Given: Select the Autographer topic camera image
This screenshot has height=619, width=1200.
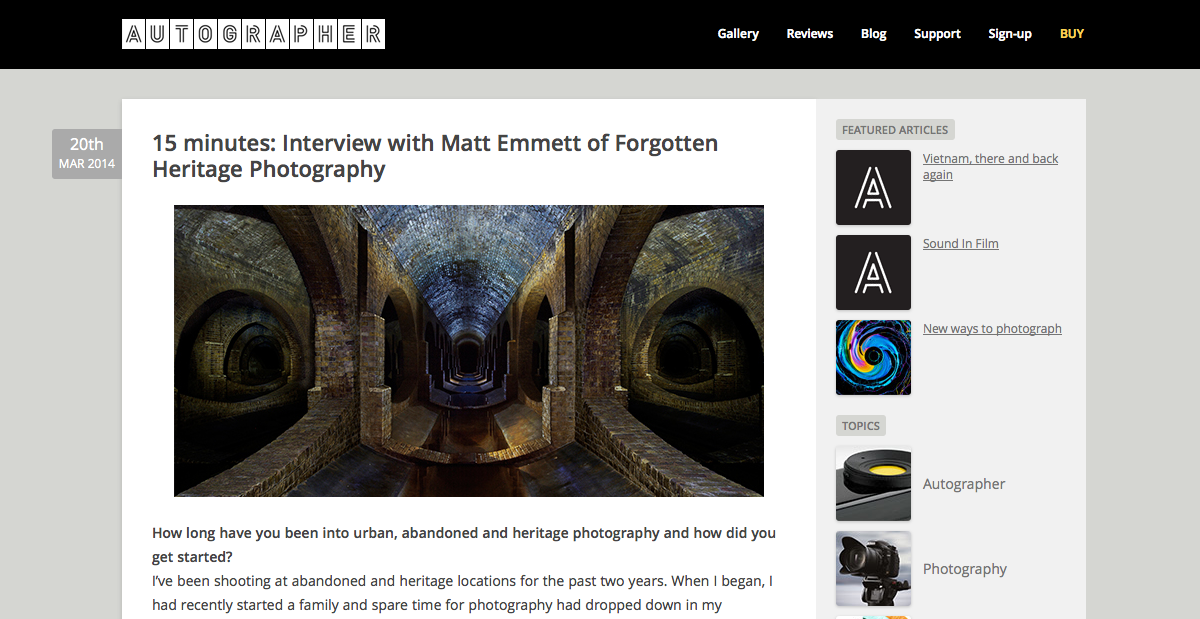Looking at the screenshot, I should [x=873, y=484].
